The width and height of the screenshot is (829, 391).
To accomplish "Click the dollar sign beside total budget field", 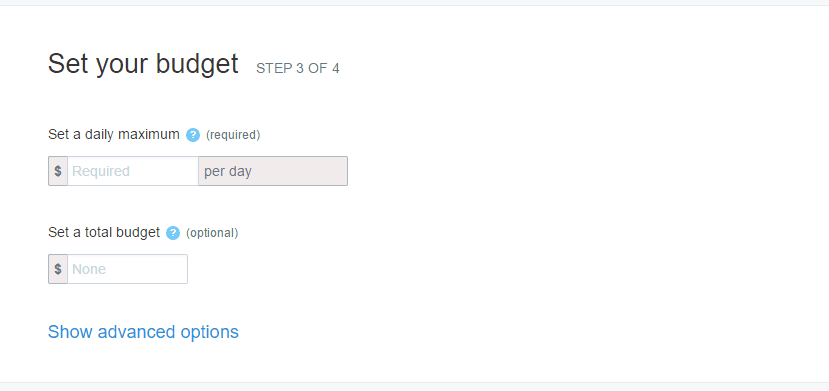I will click(58, 269).
